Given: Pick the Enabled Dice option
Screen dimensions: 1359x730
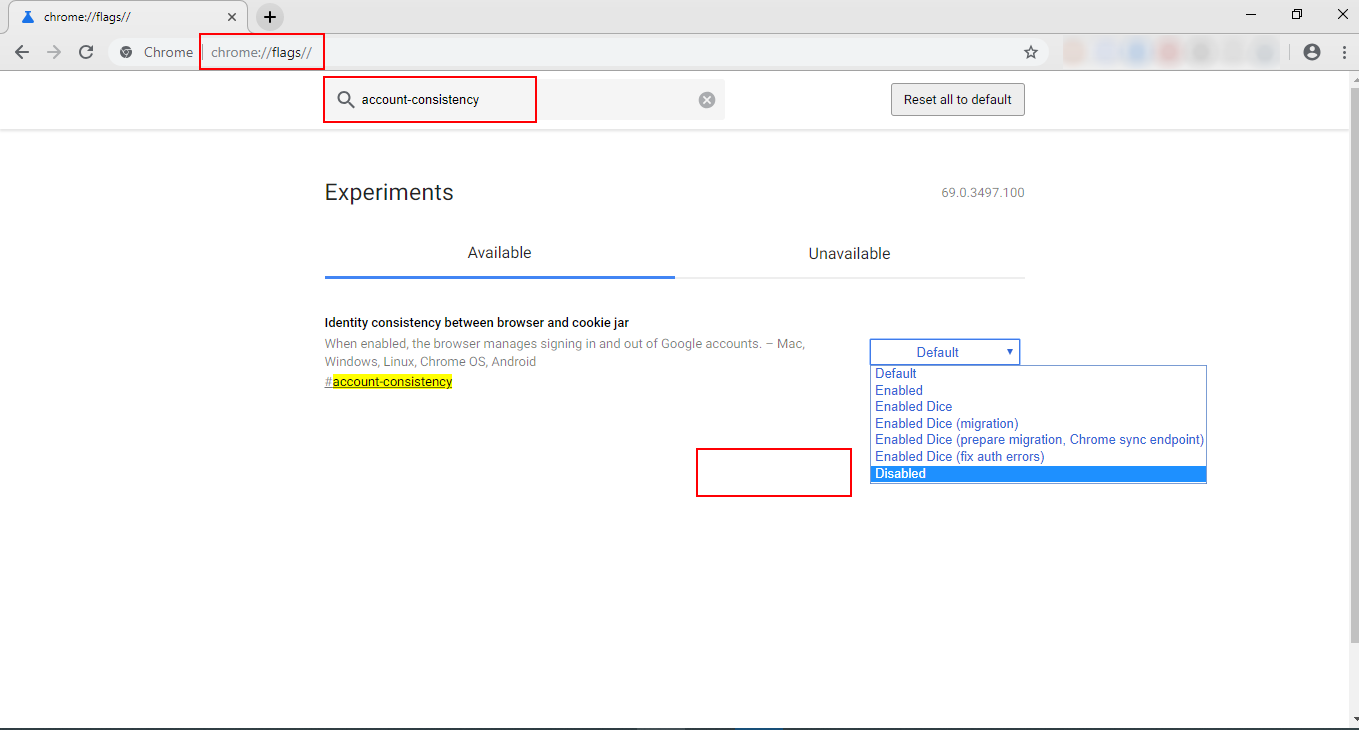Looking at the screenshot, I should pyautogui.click(x=1038, y=407).
